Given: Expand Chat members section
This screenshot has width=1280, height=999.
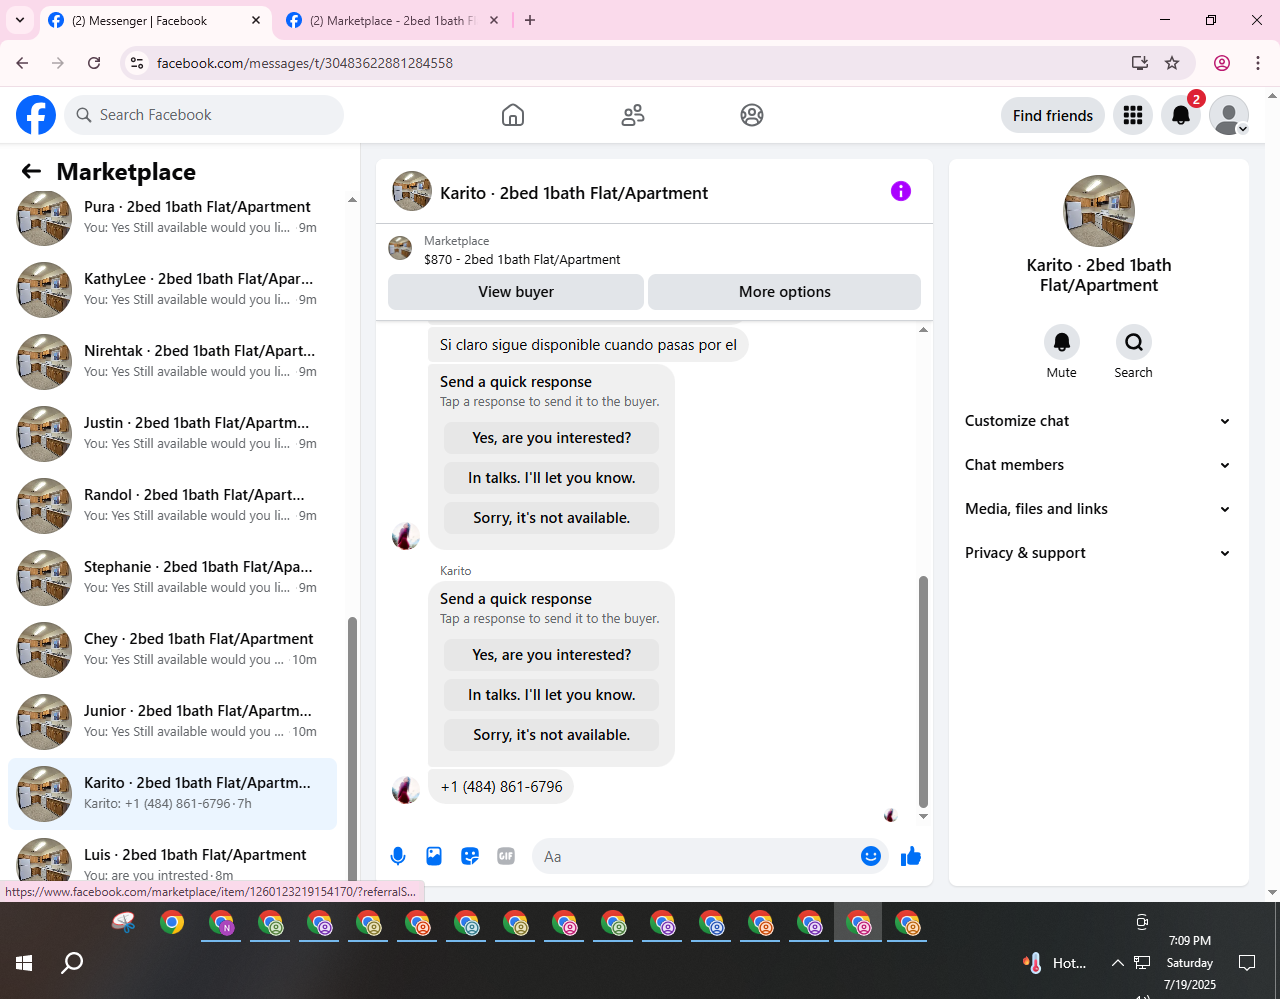Looking at the screenshot, I should click(x=1098, y=465).
